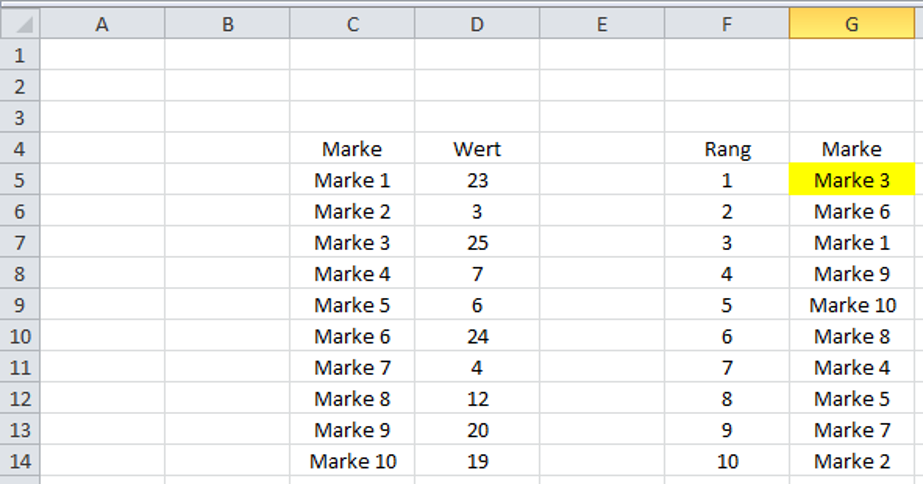This screenshot has height=485, width=924.
Task: Select column E header
Action: tap(602, 24)
